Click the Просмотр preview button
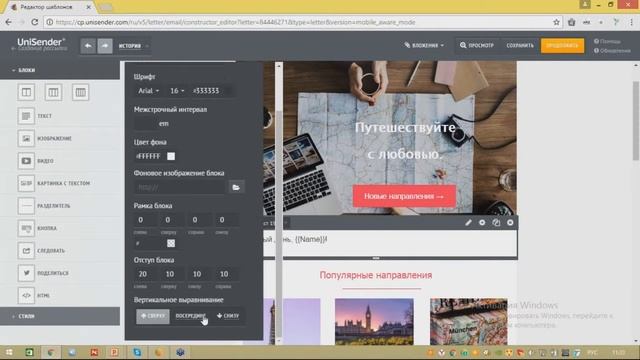Screen dimensions: 640x360 (477, 45)
